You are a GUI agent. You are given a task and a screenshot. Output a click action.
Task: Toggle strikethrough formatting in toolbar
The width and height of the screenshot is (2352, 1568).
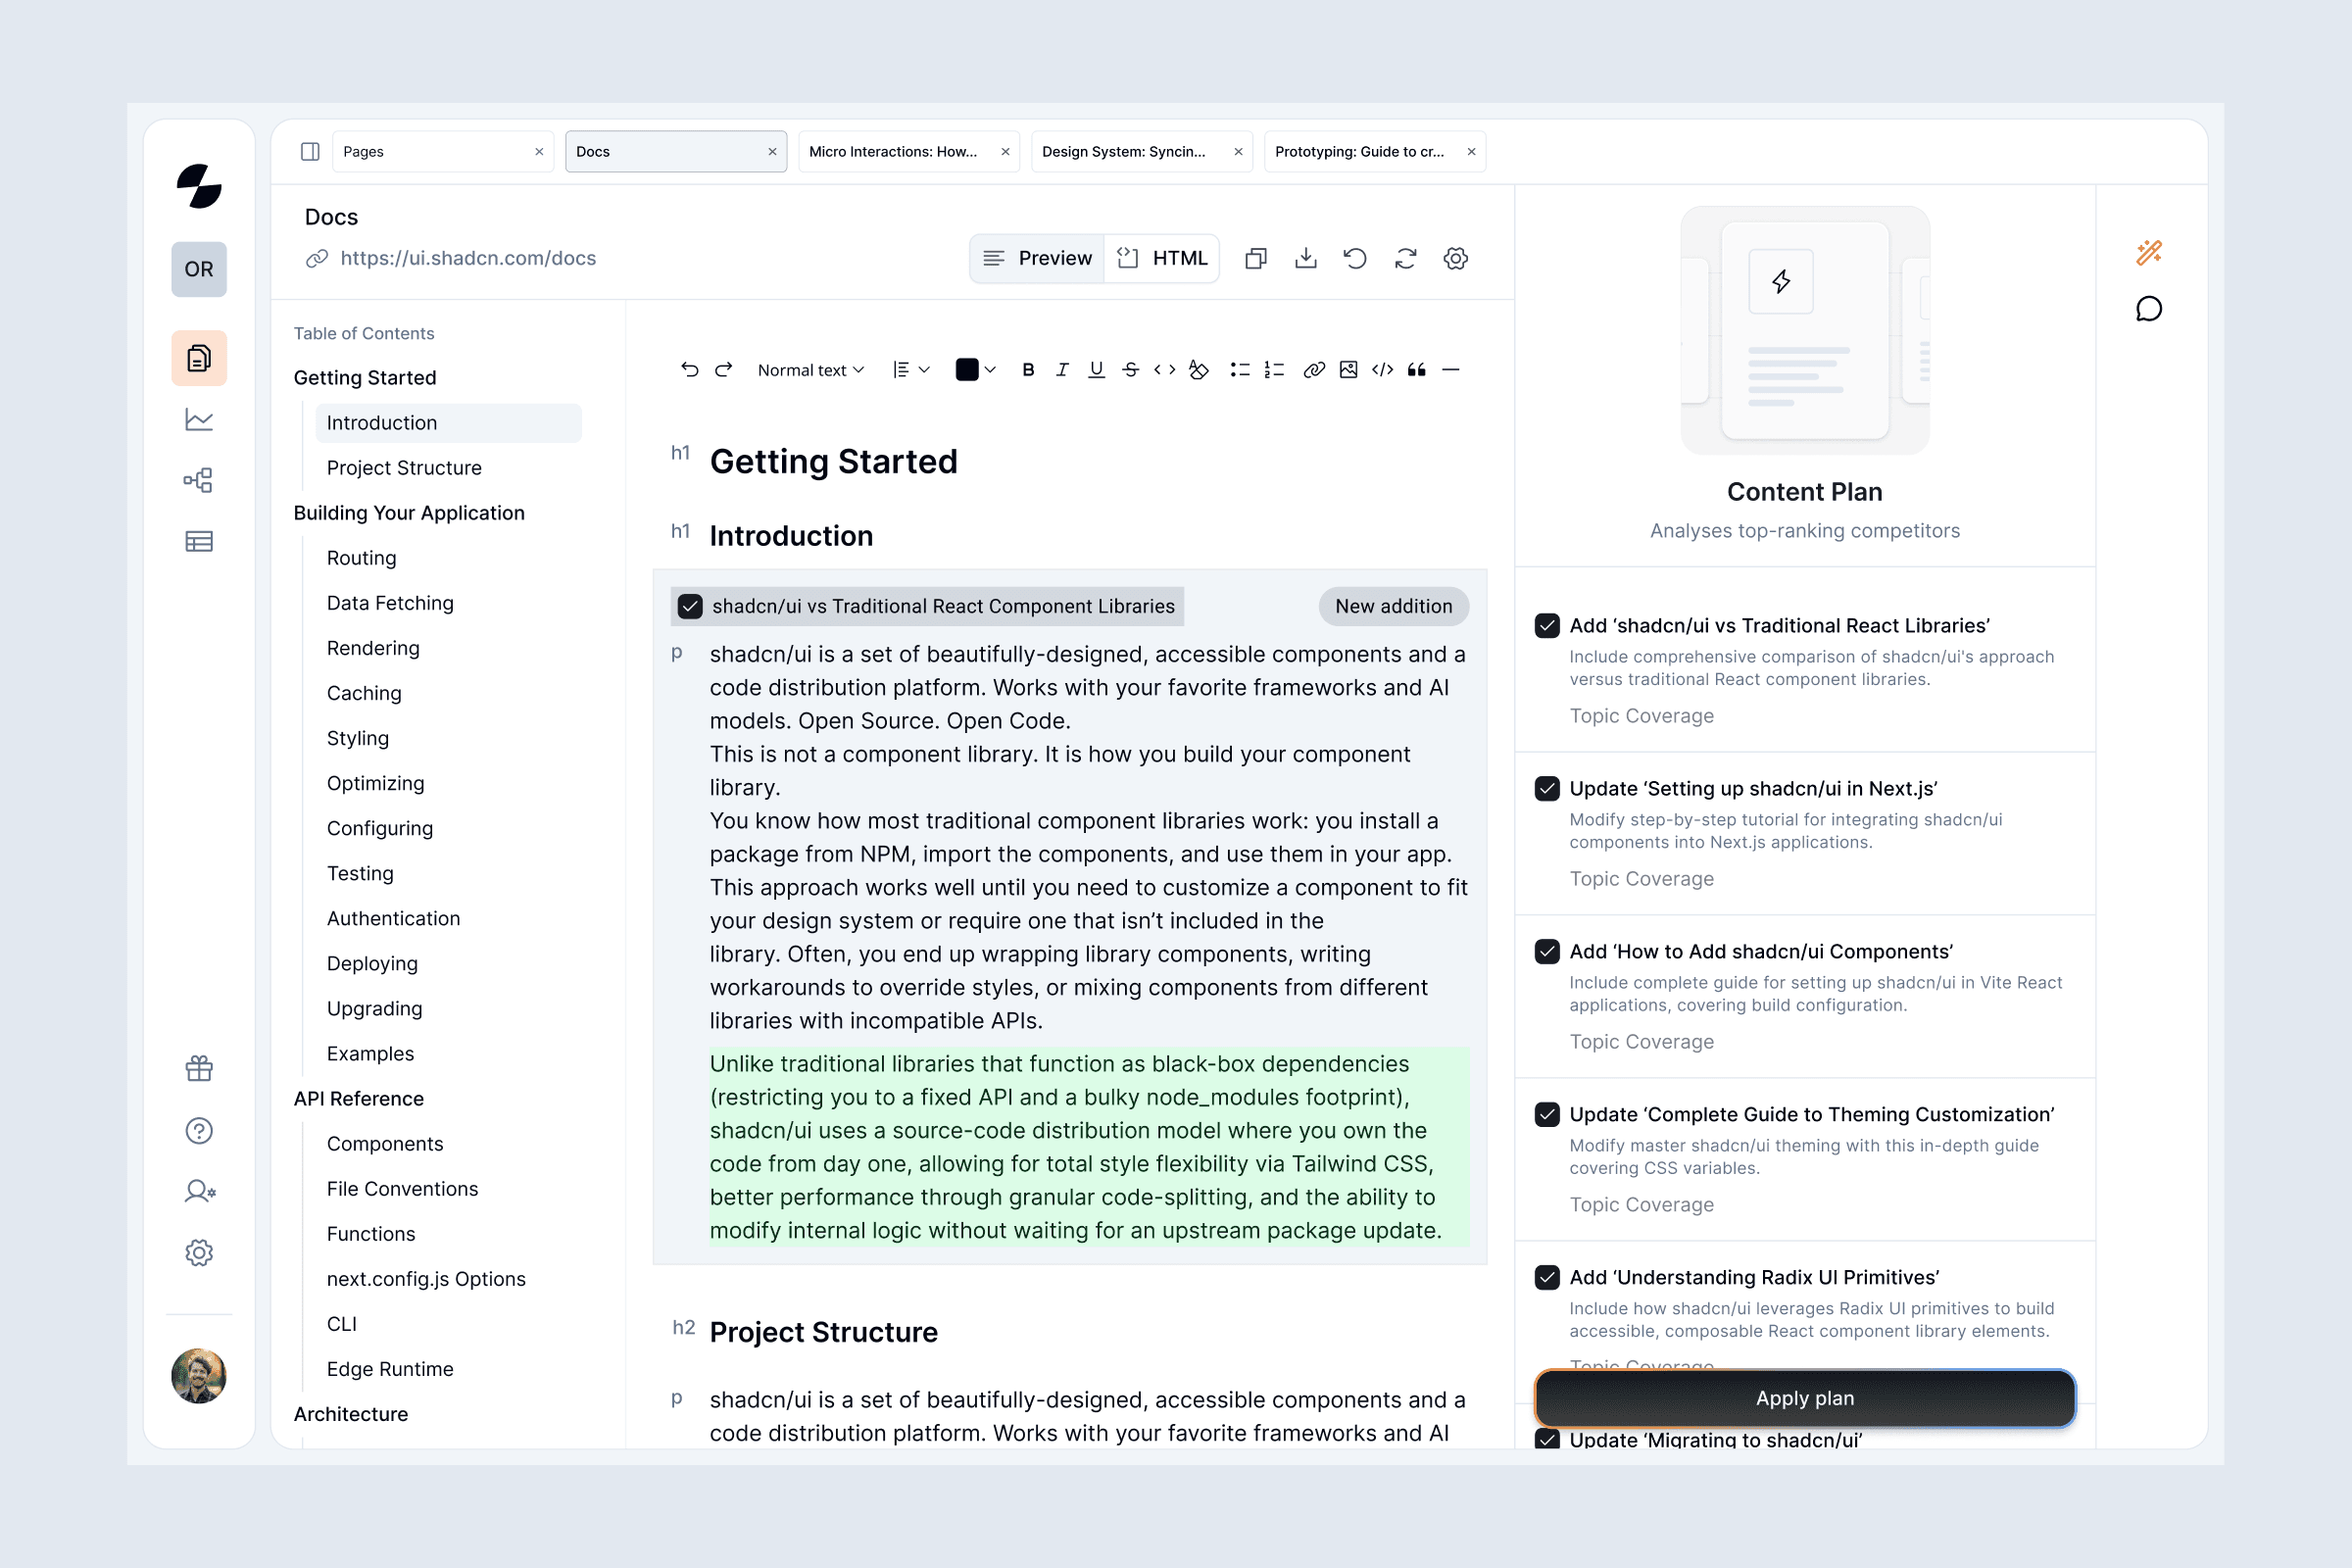click(1130, 370)
